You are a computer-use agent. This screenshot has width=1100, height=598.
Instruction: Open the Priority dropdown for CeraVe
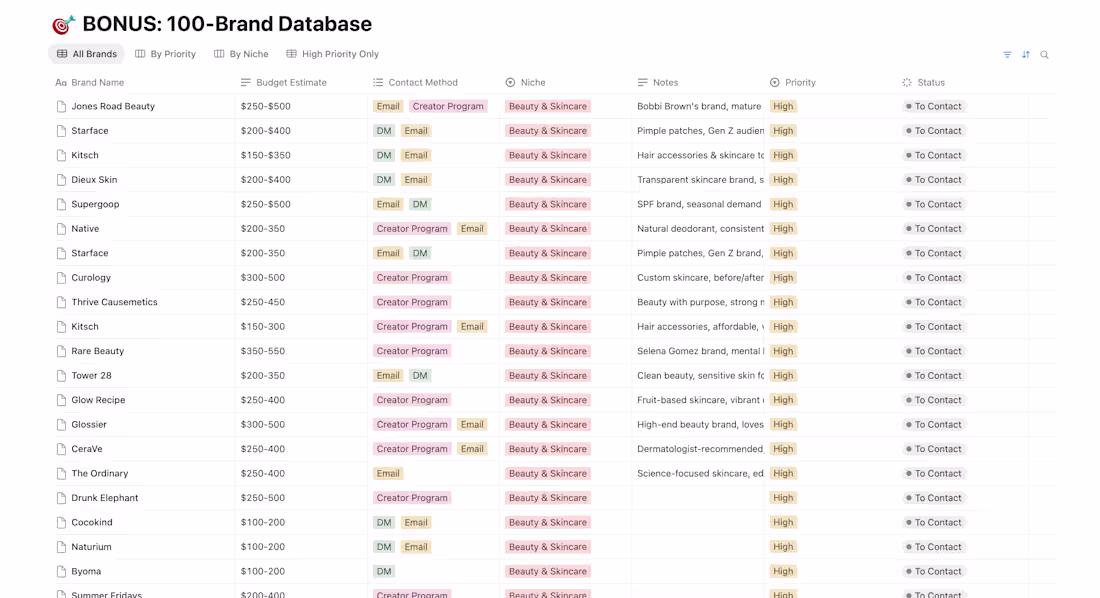pyautogui.click(x=783, y=448)
